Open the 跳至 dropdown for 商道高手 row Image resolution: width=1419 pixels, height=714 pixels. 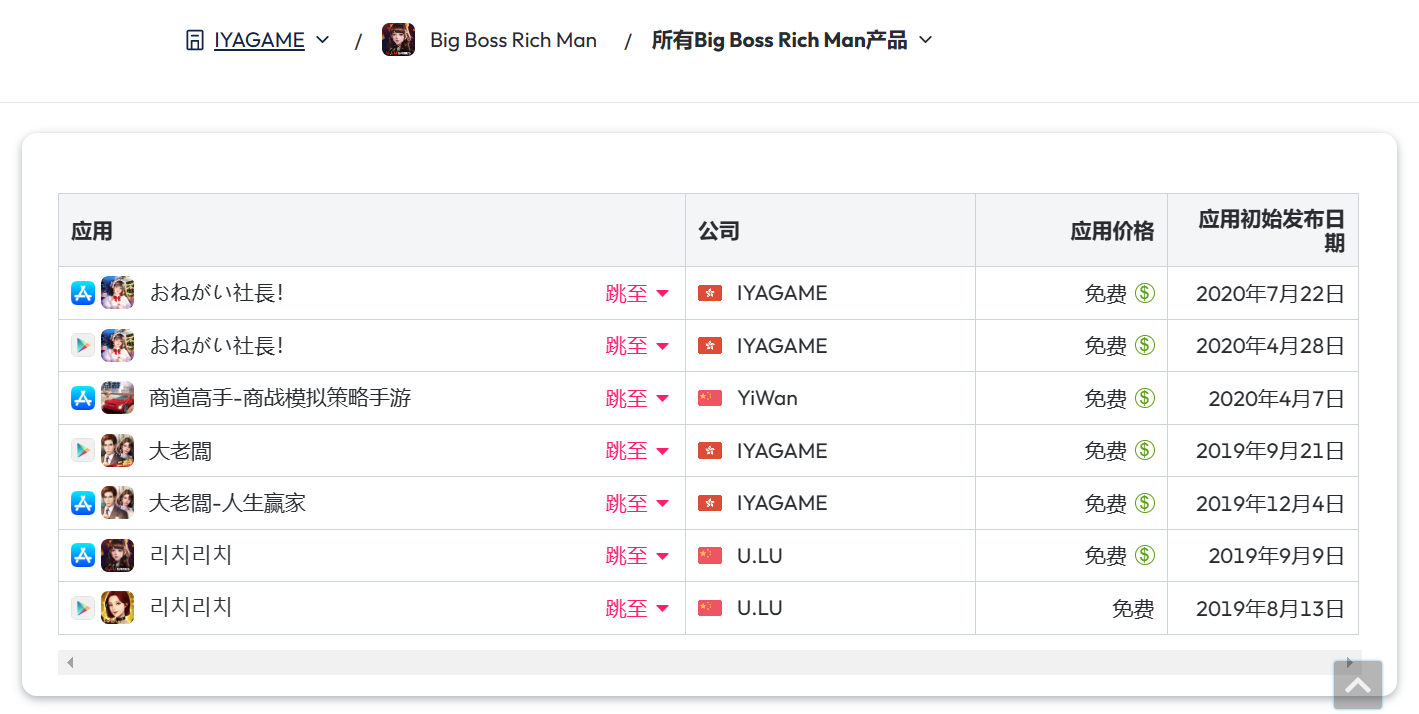tap(637, 398)
